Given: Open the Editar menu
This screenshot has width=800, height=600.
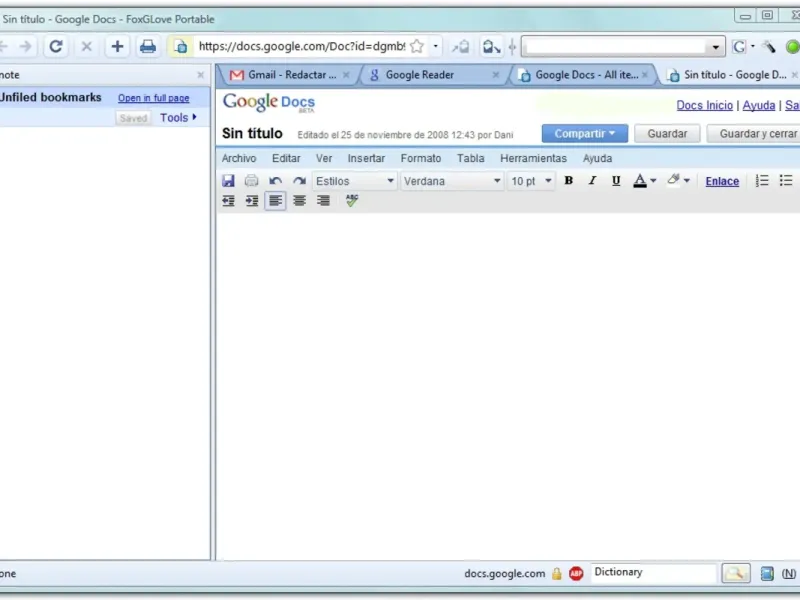Looking at the screenshot, I should (x=286, y=159).
